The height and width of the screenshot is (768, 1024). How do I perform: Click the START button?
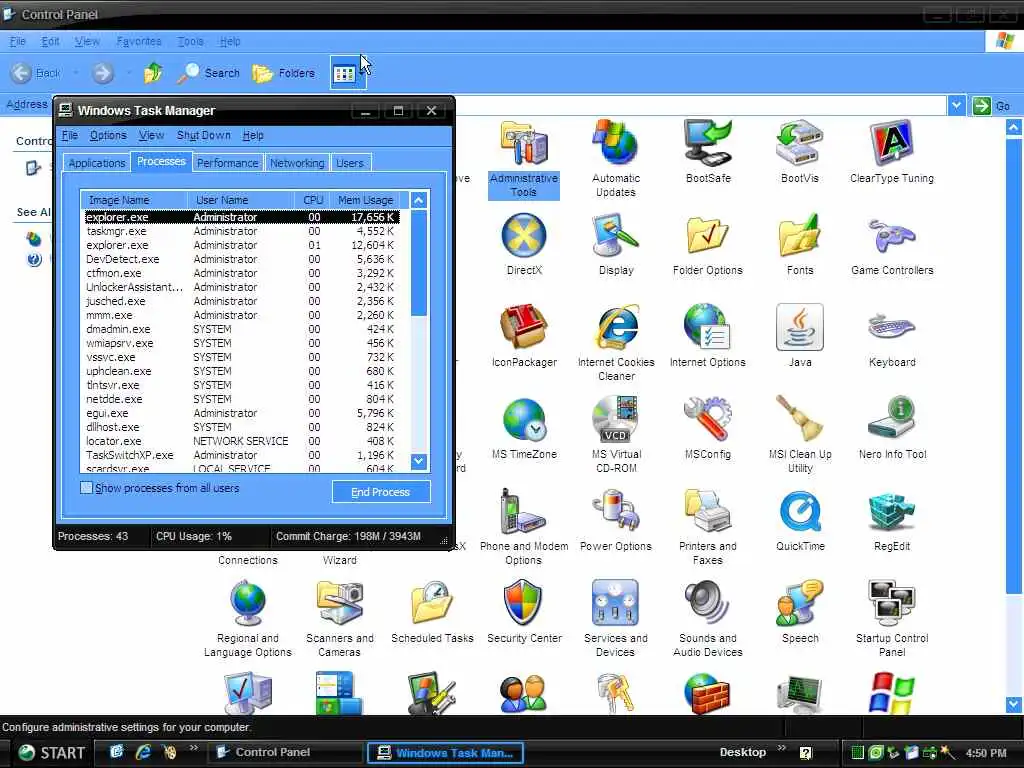[51, 752]
